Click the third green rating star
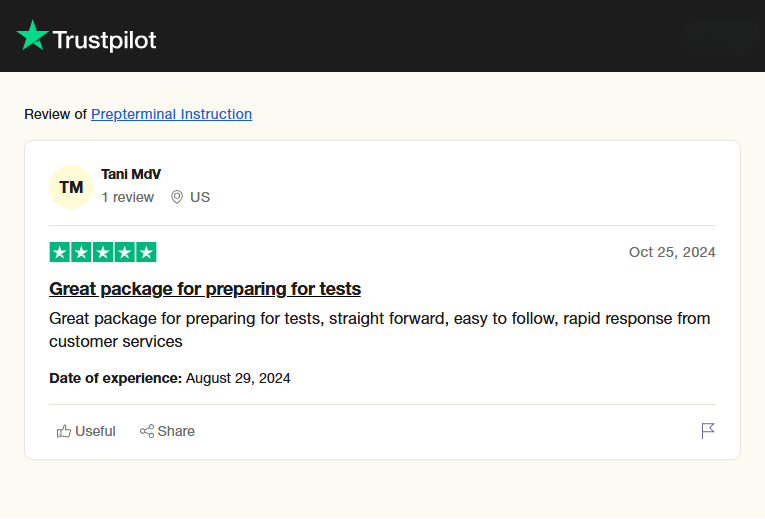 103,252
